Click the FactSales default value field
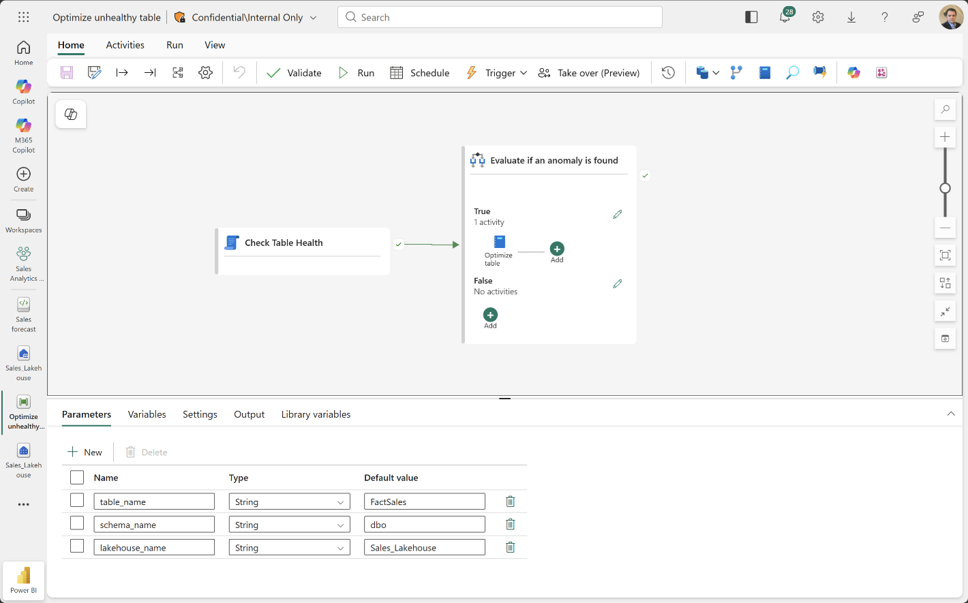968x603 pixels. (425, 502)
